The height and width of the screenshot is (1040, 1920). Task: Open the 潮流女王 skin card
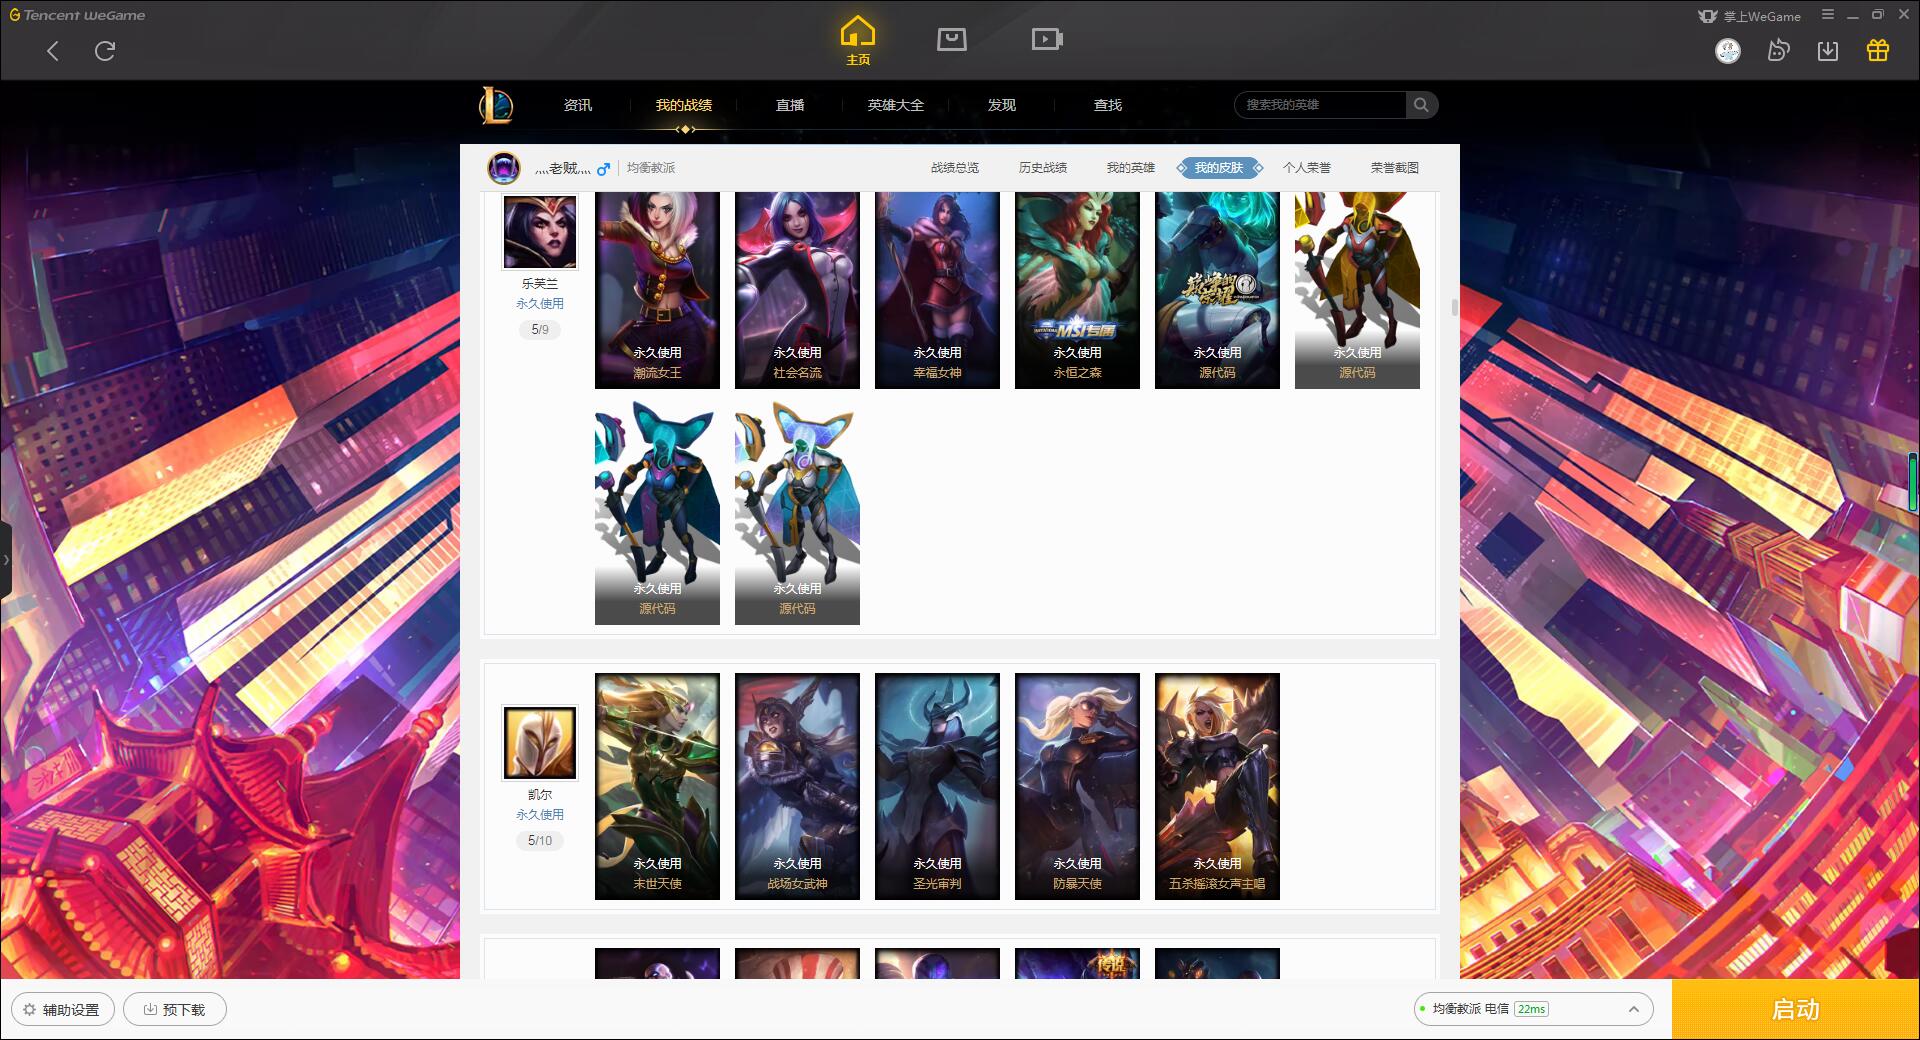[x=657, y=290]
